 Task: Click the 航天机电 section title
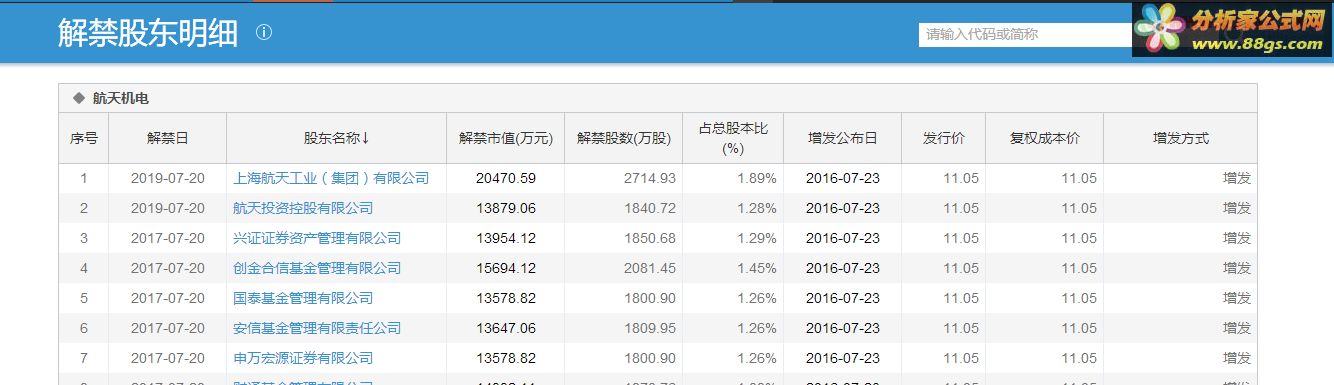[120, 99]
